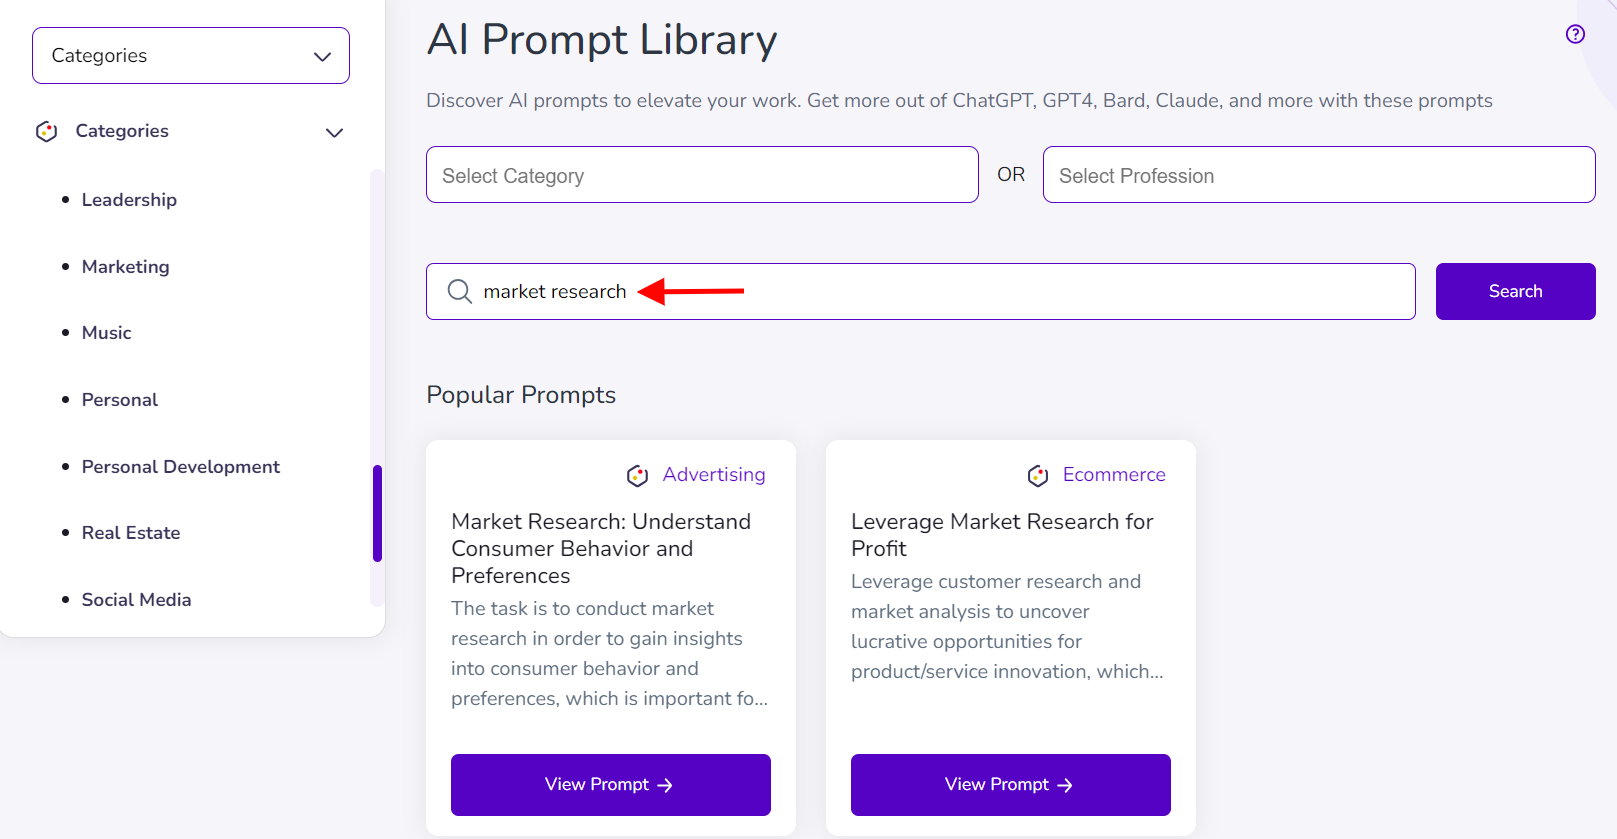Collapse the Categories sidebar section chevron
1617x839 pixels.
[334, 132]
